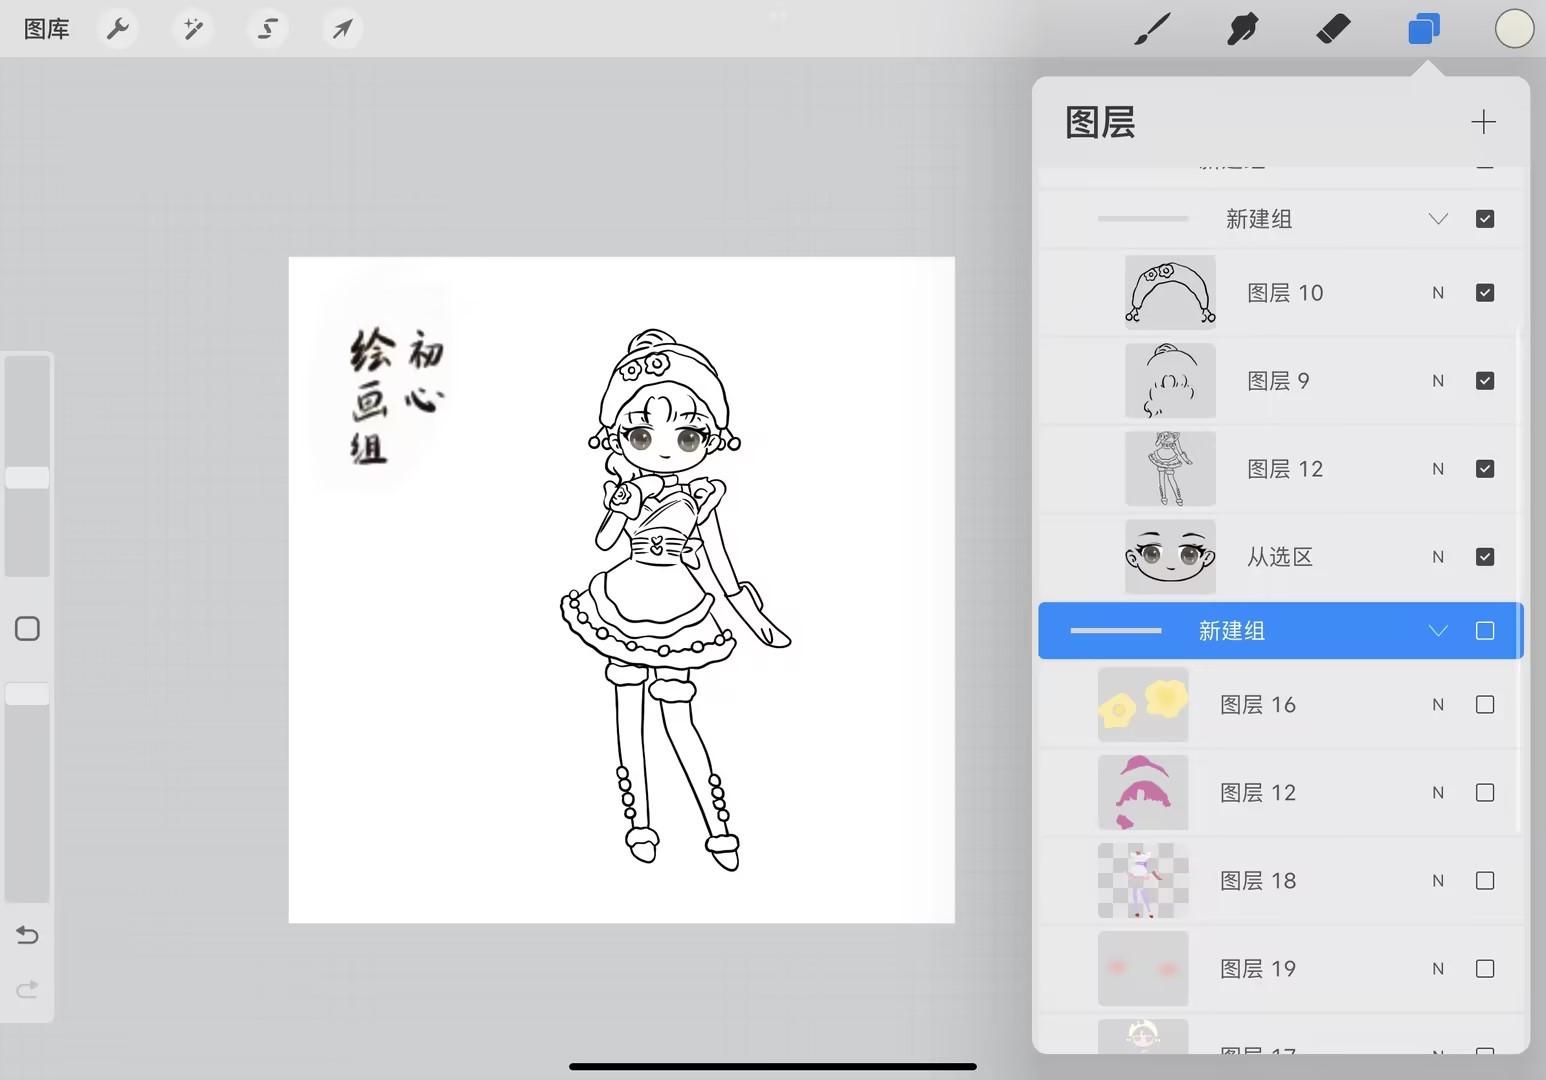Hide the 从选区 layer checkbox

point(1485,557)
